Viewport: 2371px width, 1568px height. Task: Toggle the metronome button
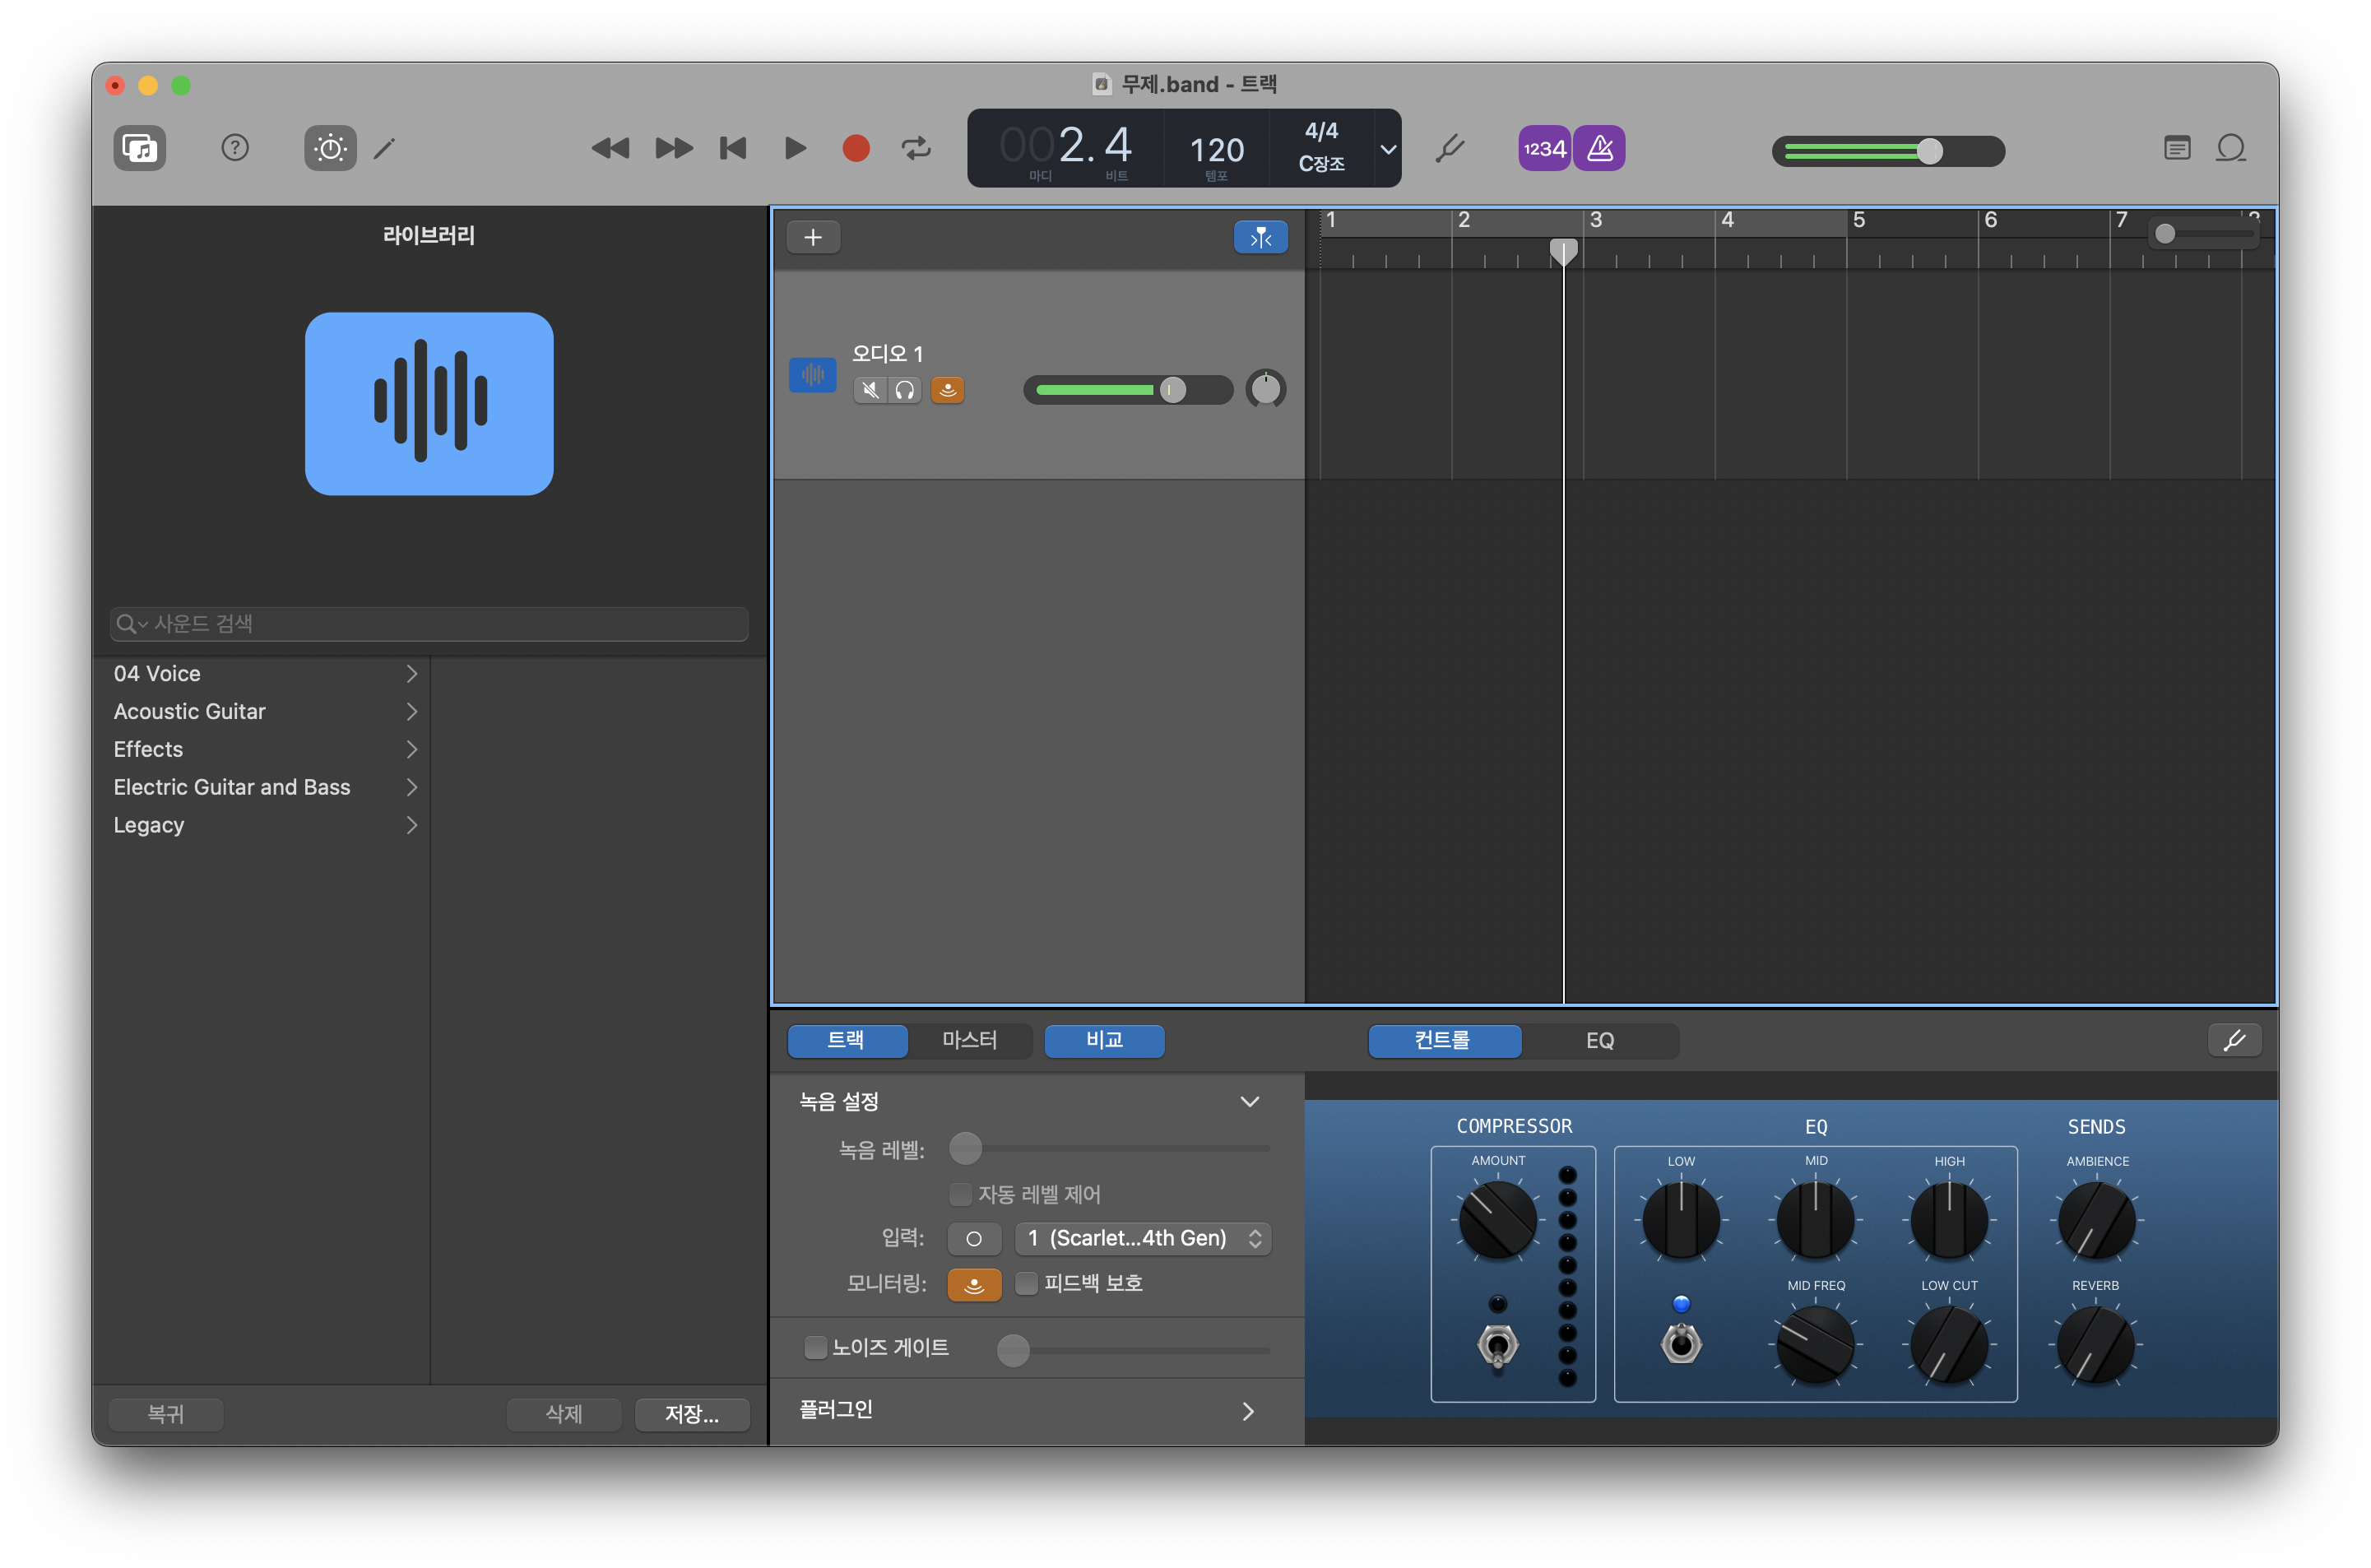(1600, 149)
